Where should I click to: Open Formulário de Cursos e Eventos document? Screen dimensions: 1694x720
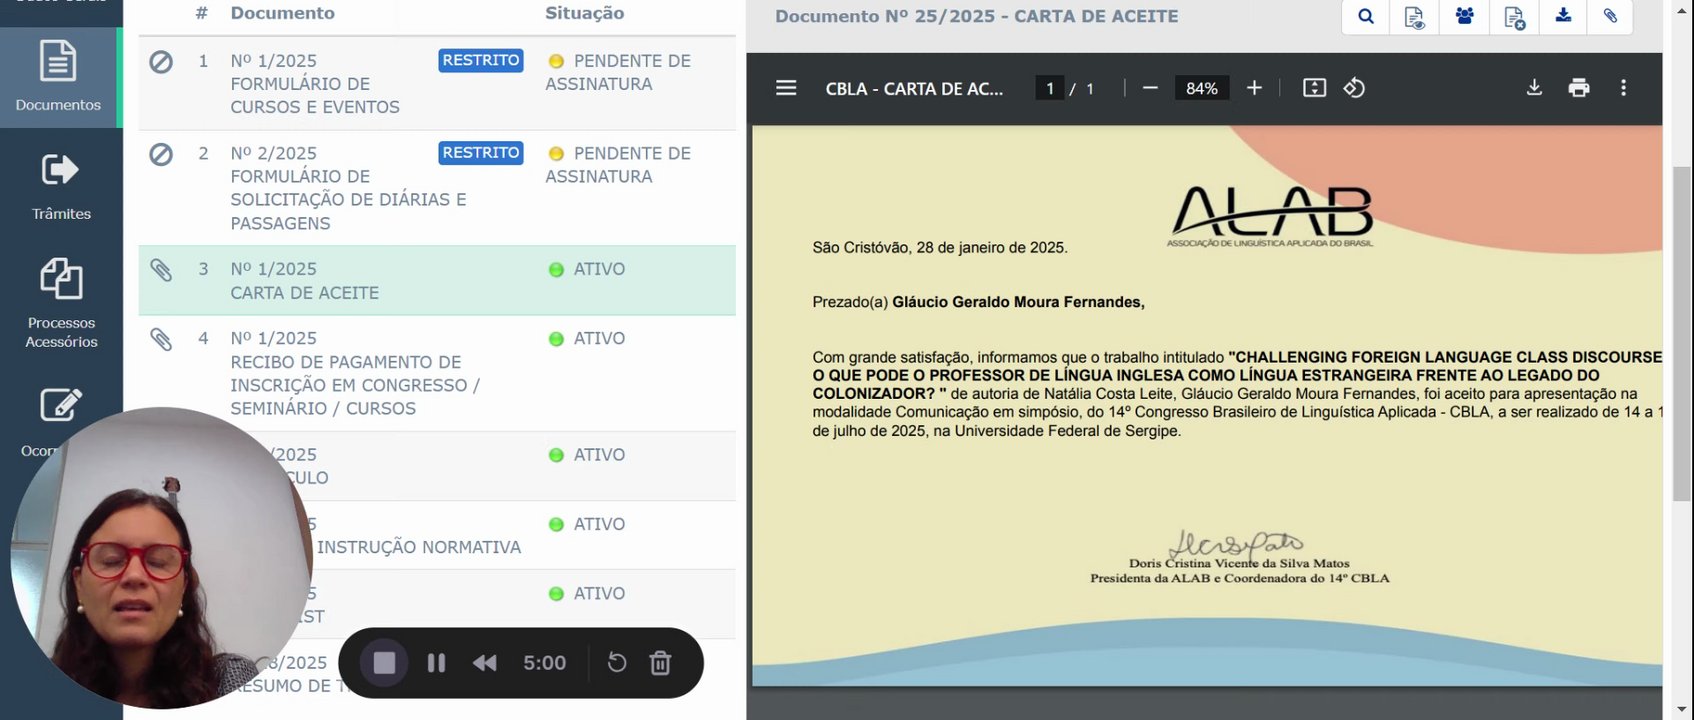point(315,84)
